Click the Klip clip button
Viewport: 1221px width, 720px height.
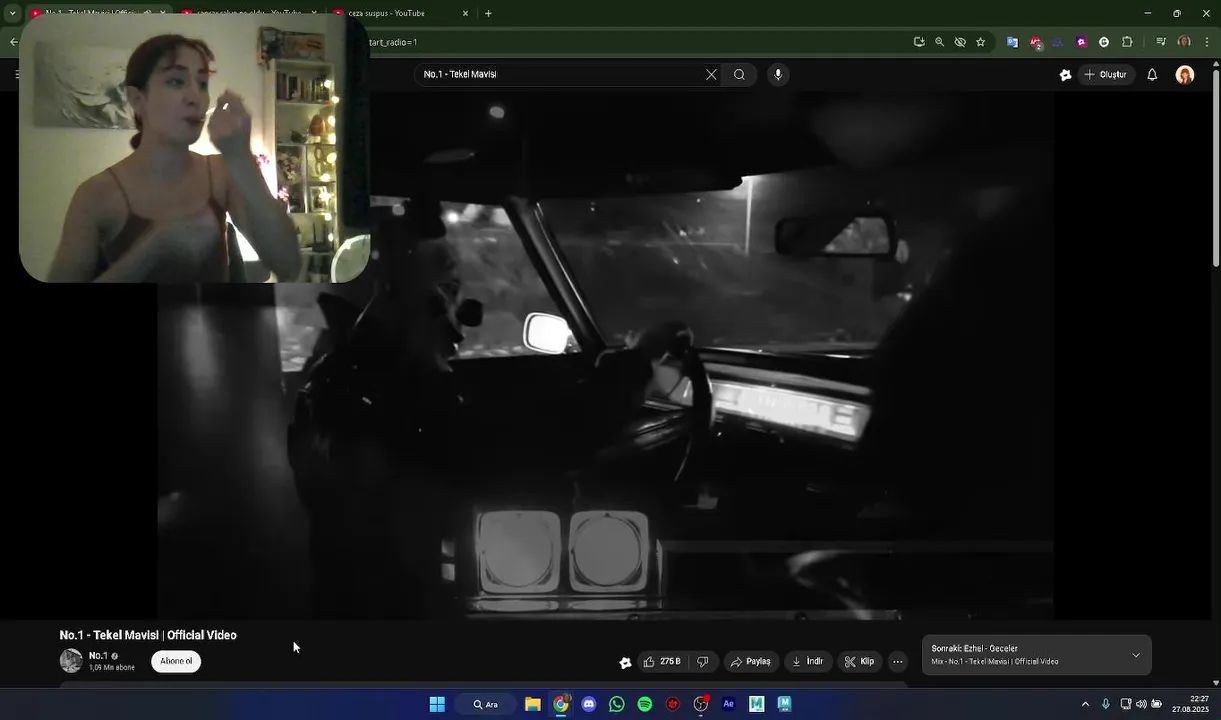coord(859,661)
